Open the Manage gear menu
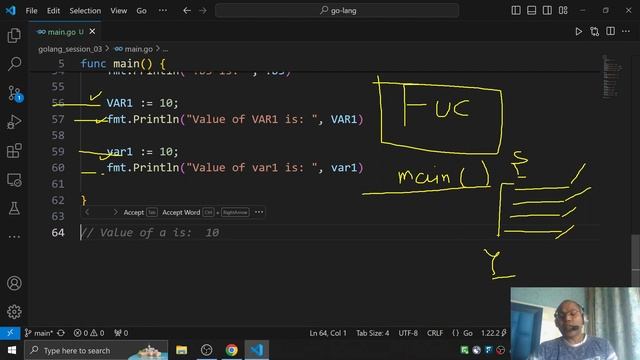The height and width of the screenshot is (360, 640). 14,312
